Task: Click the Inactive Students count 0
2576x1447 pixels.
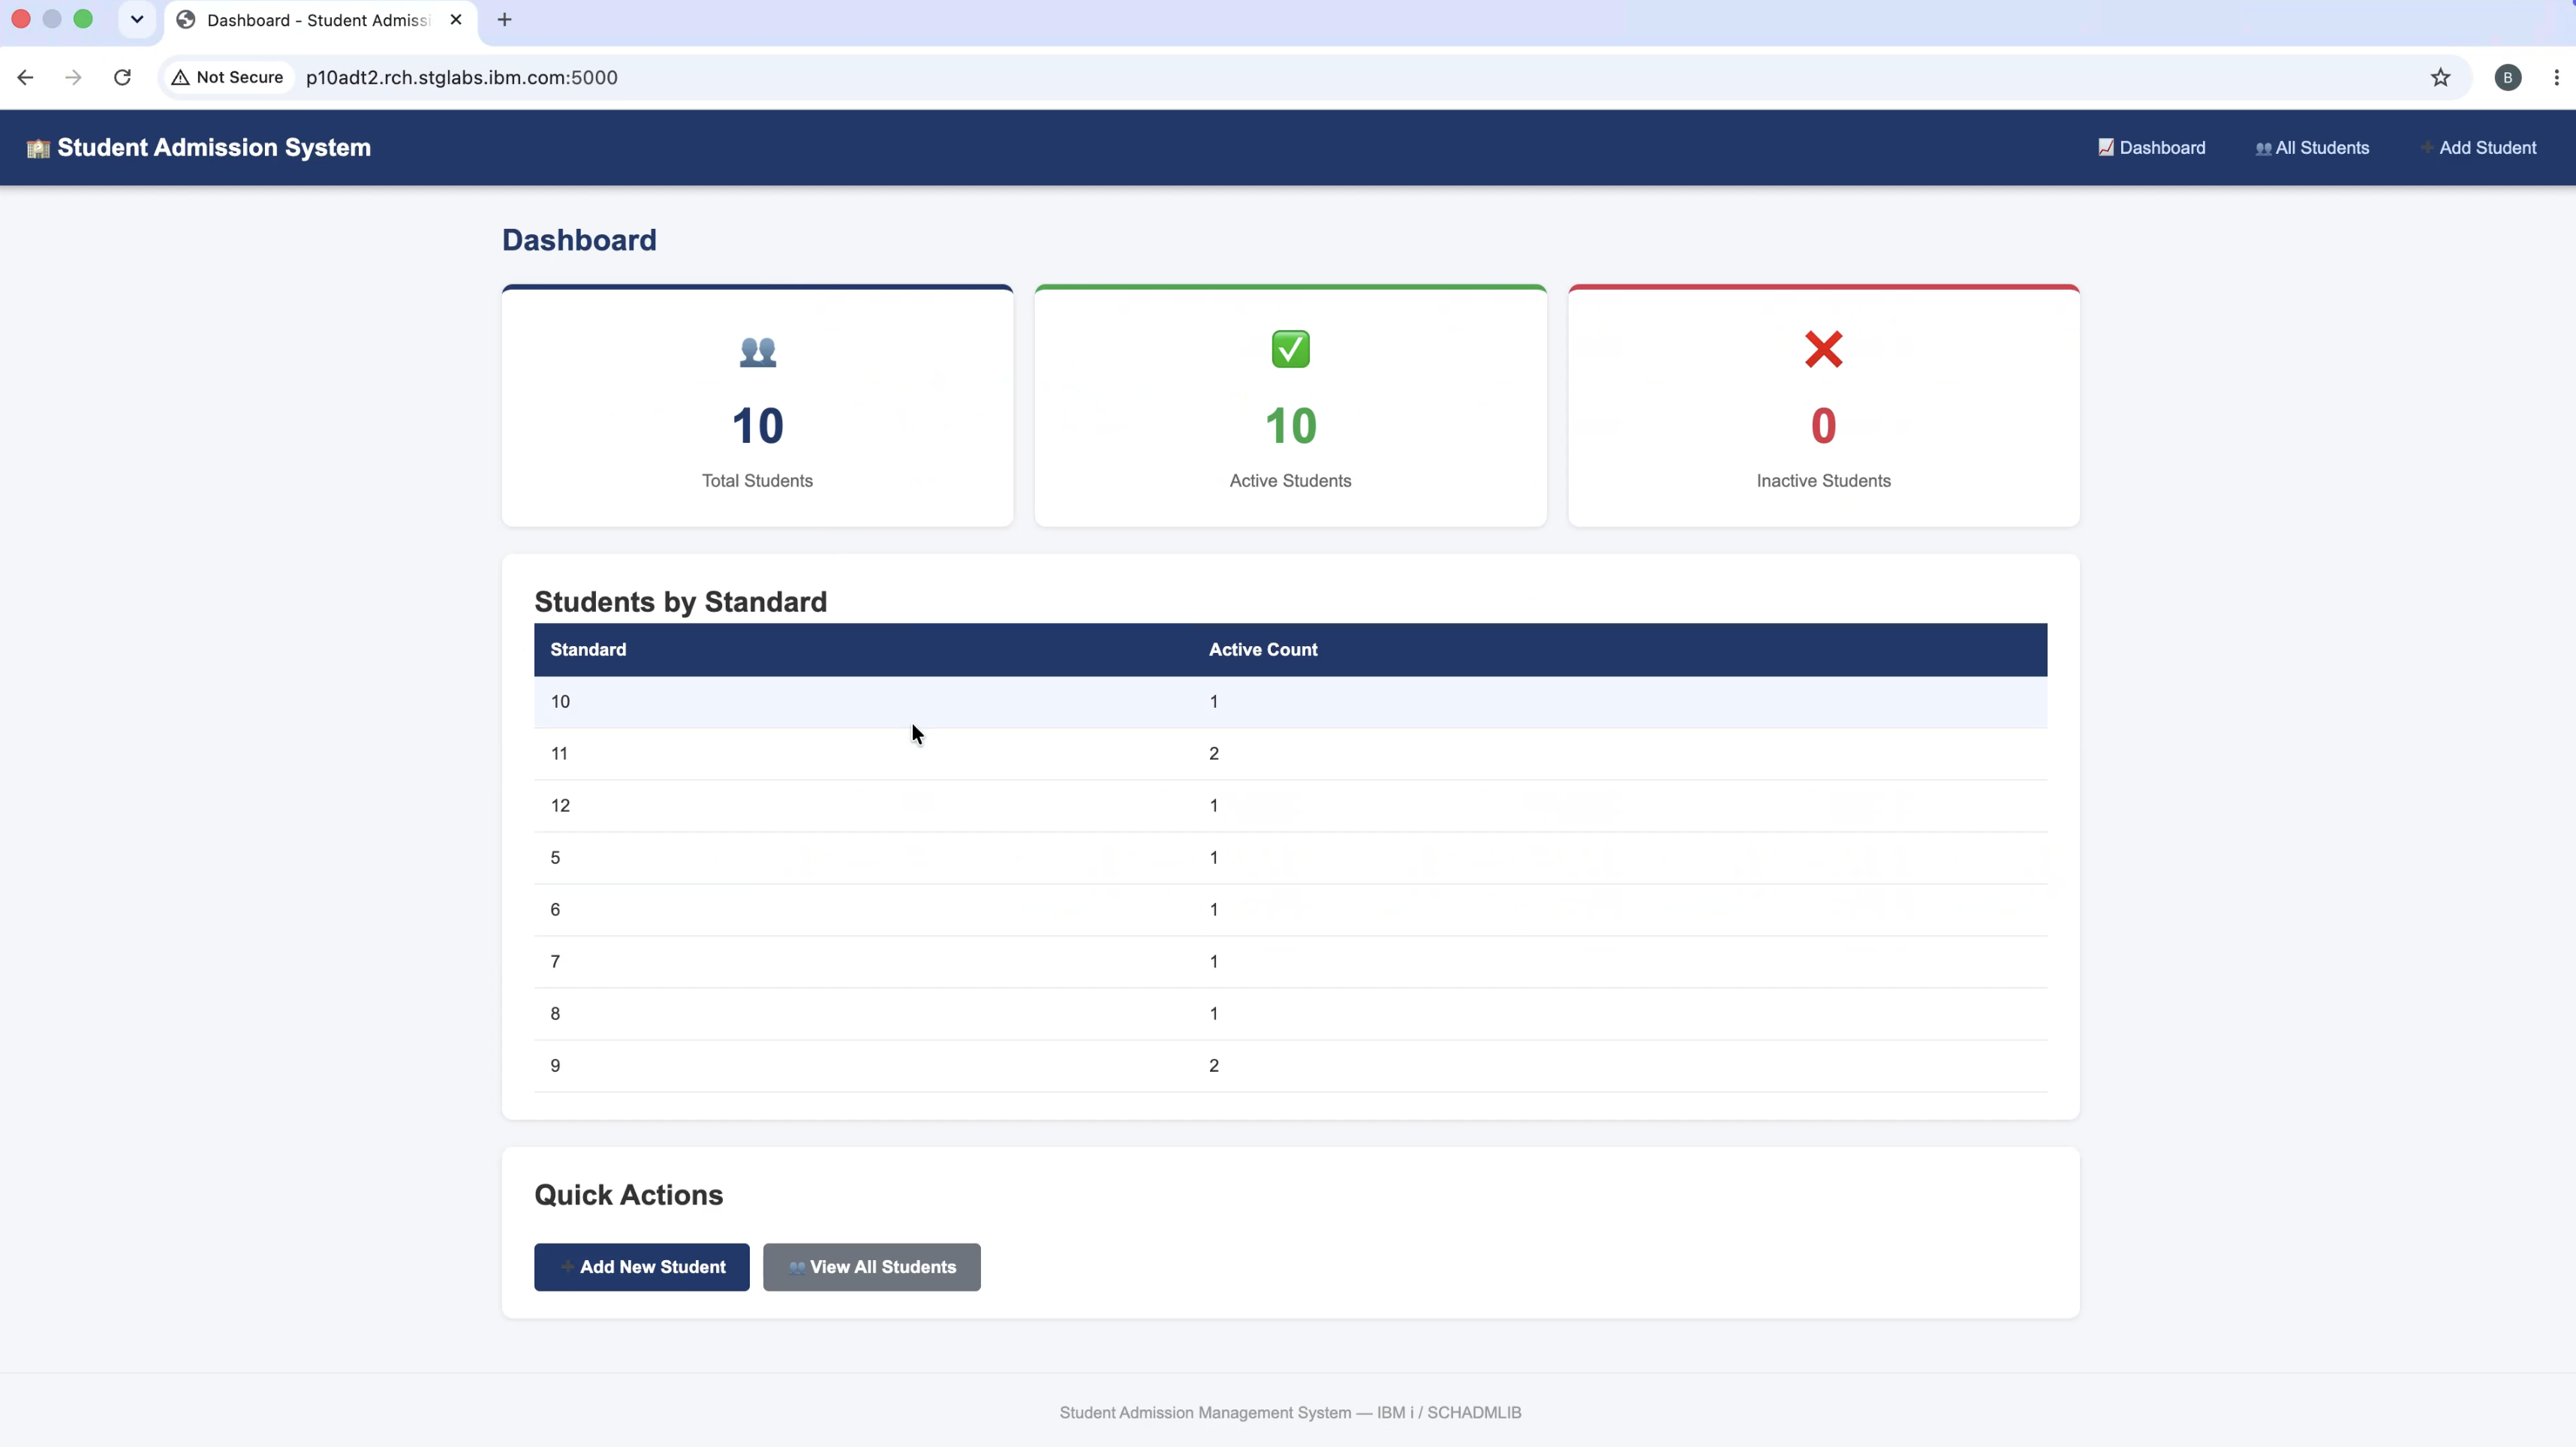Action: coord(1823,426)
